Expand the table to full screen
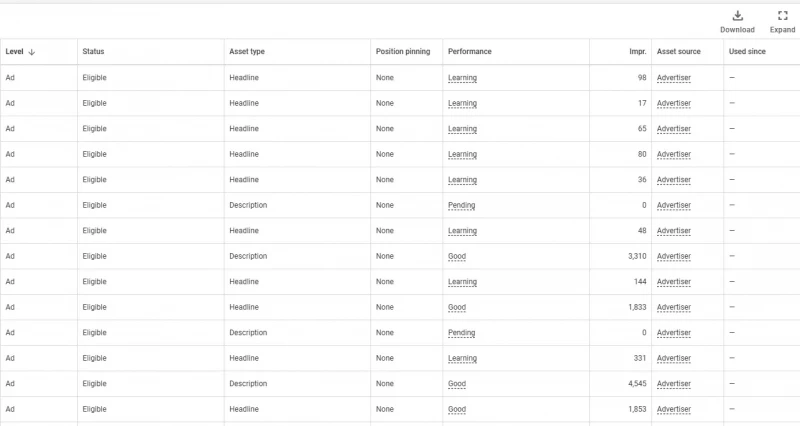Viewport: 800px width, 426px height. [x=782, y=21]
